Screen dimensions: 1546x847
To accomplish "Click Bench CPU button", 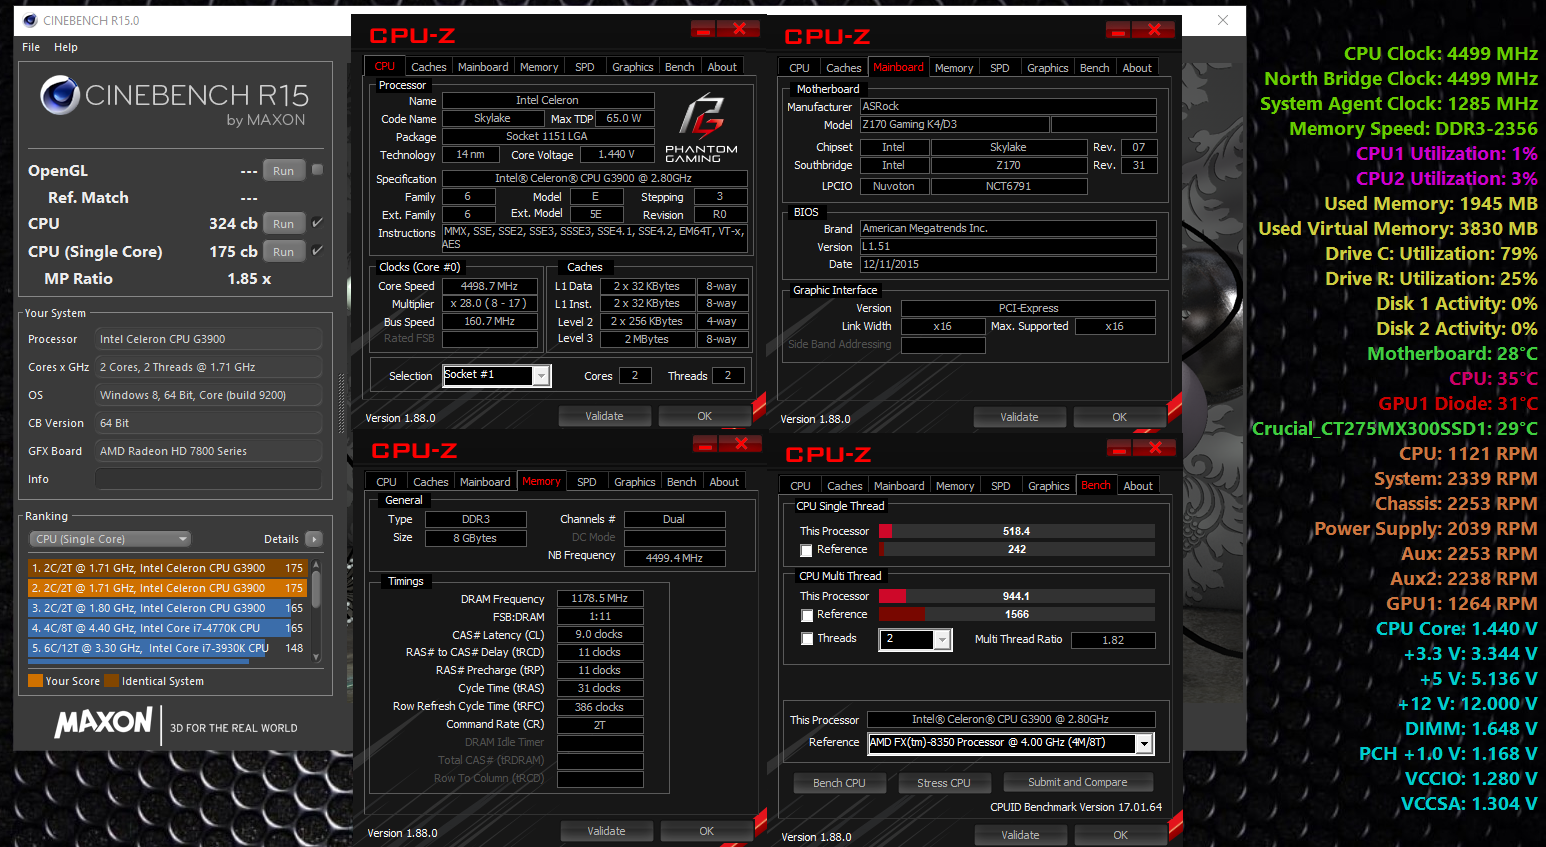I will [839, 783].
